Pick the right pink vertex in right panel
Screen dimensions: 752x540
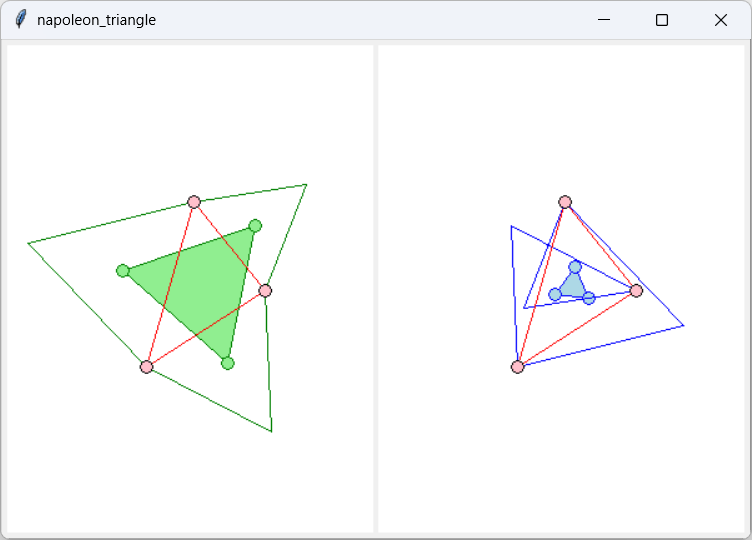[x=636, y=291]
